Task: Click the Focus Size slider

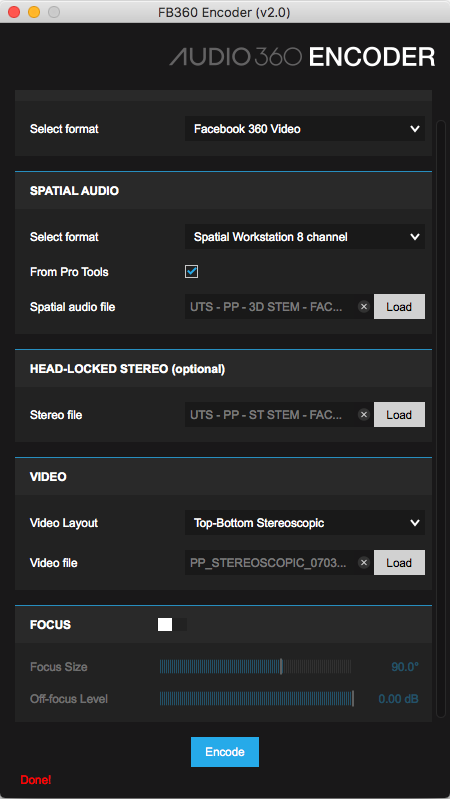Action: click(255, 667)
